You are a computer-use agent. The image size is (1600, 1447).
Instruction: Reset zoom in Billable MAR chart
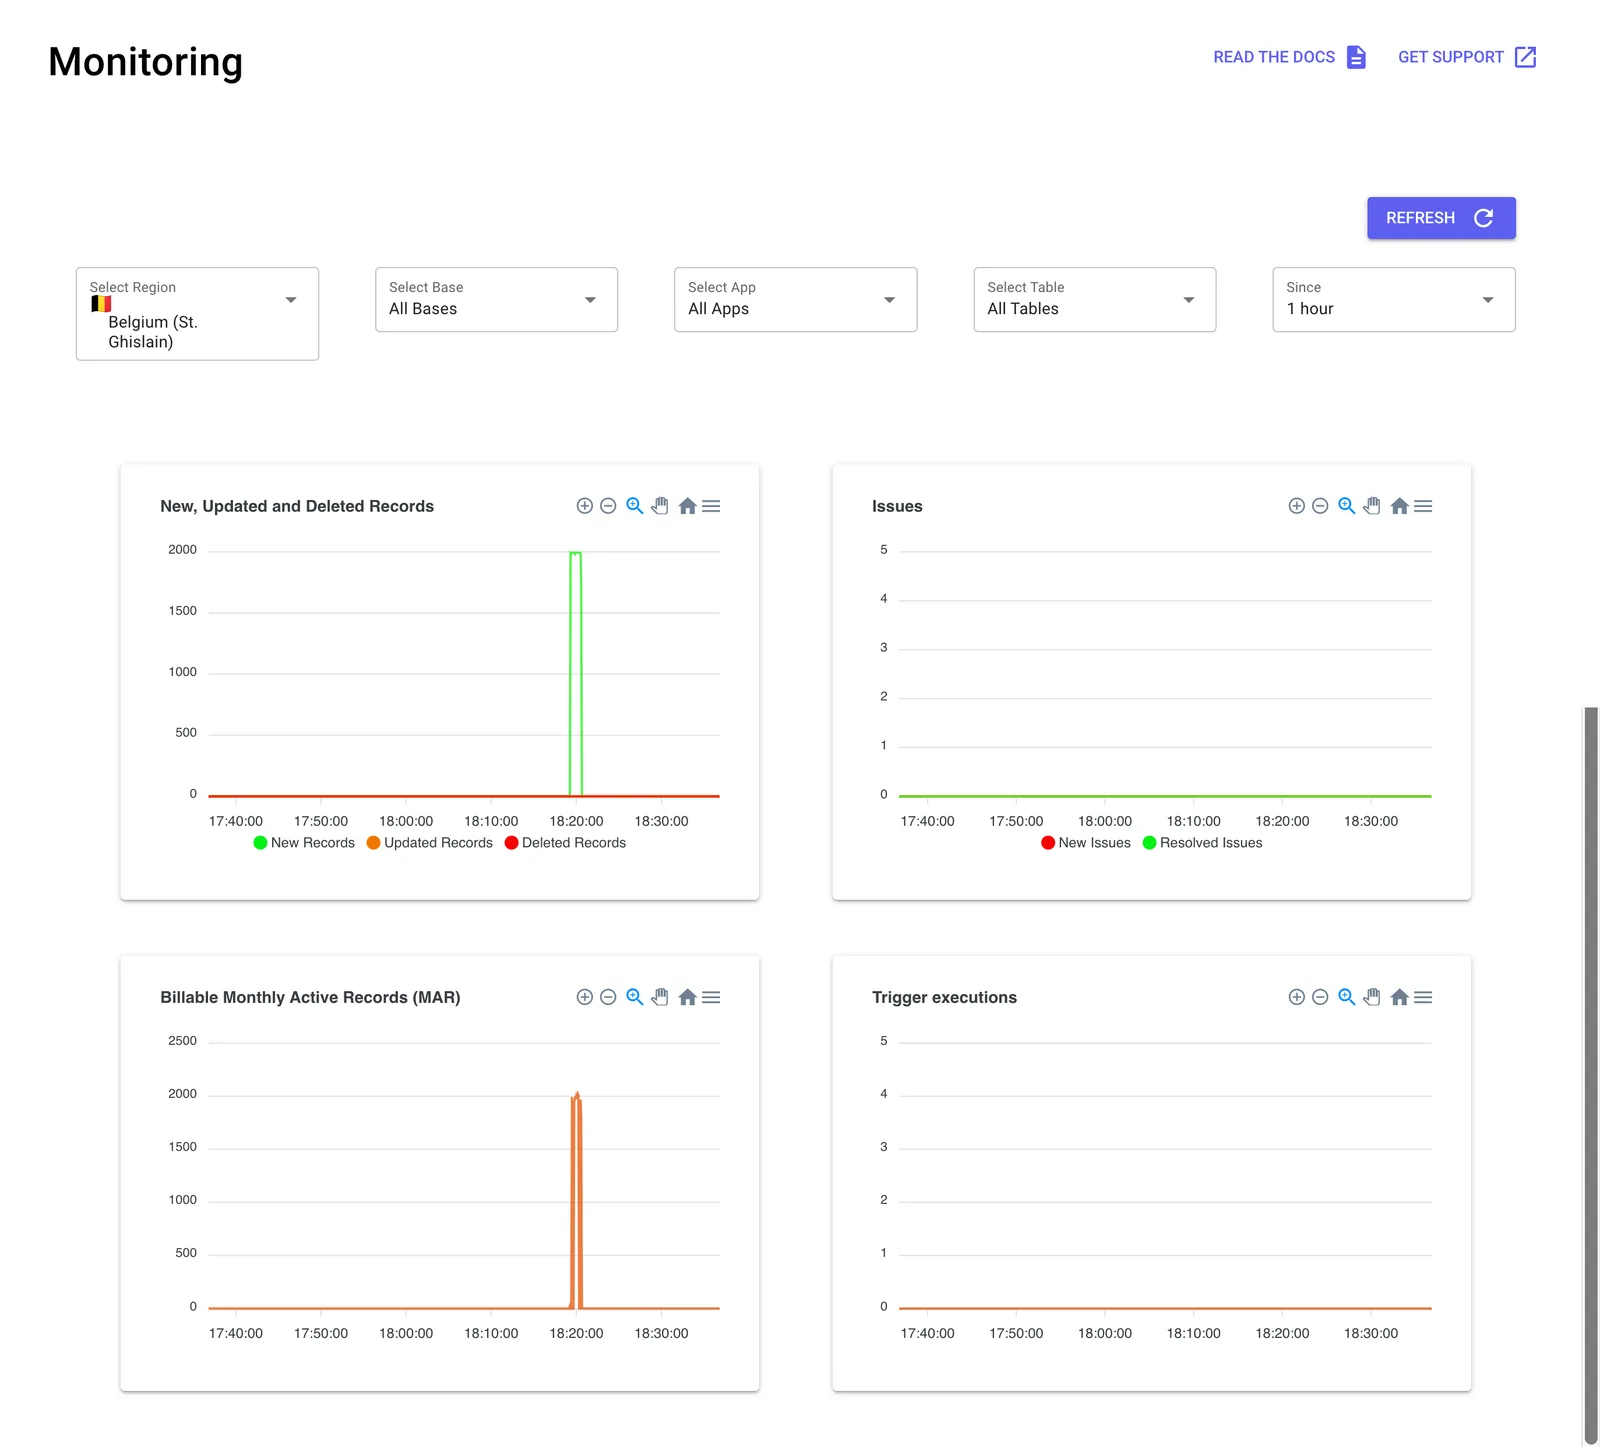coord(687,997)
